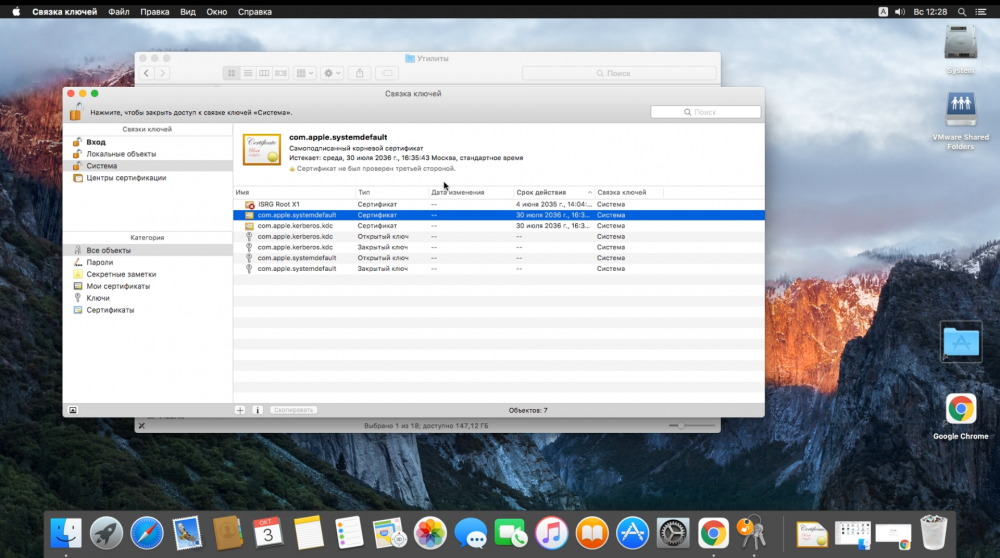Show info for the selected item with the i button
1000x558 pixels.
258,410
